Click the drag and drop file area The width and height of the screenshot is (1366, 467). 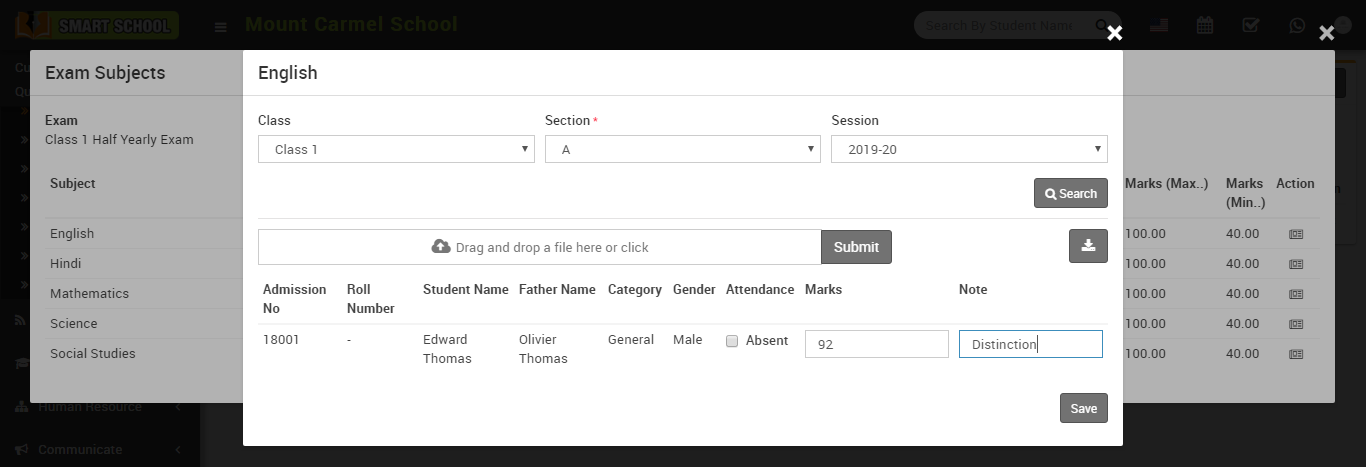[x=539, y=247]
